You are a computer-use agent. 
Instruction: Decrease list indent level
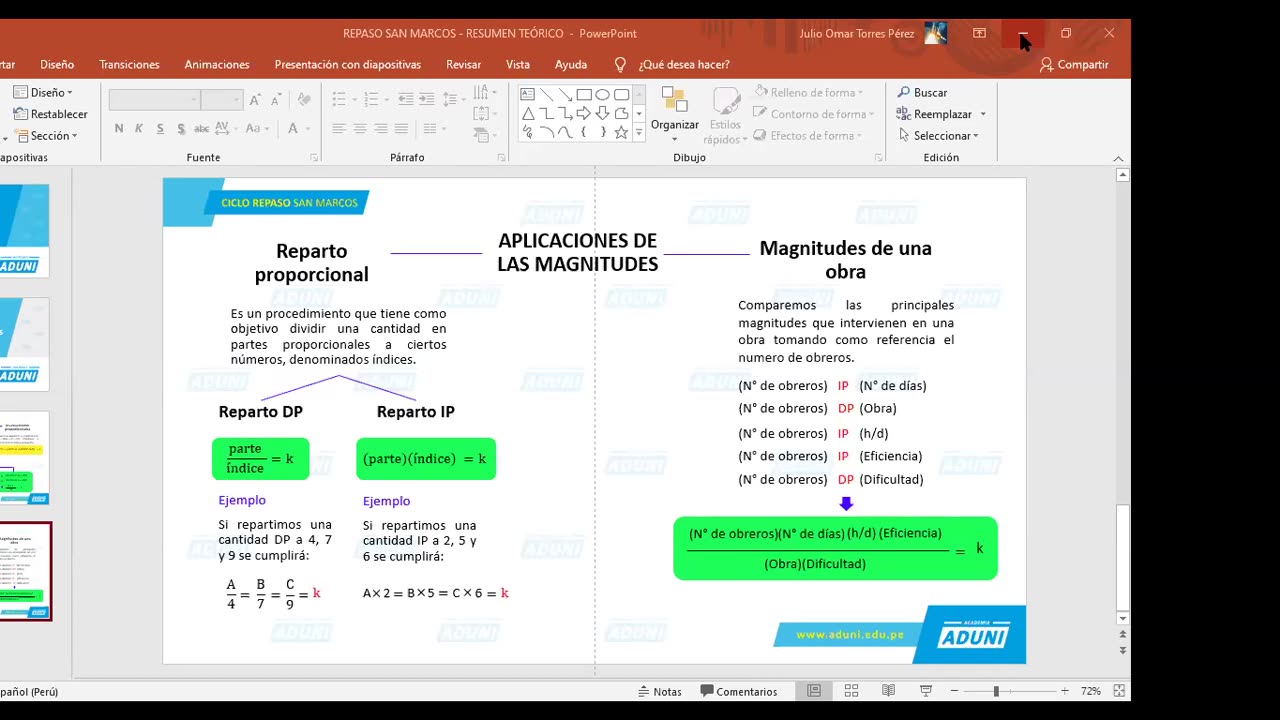pyautogui.click(x=406, y=100)
